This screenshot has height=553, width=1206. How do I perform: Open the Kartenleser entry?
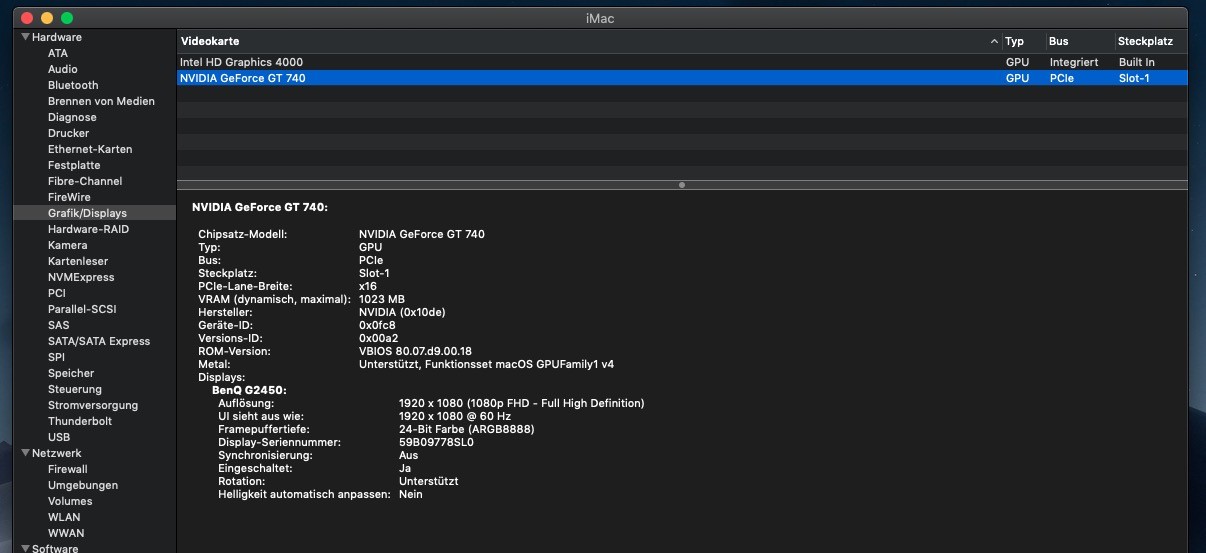78,261
